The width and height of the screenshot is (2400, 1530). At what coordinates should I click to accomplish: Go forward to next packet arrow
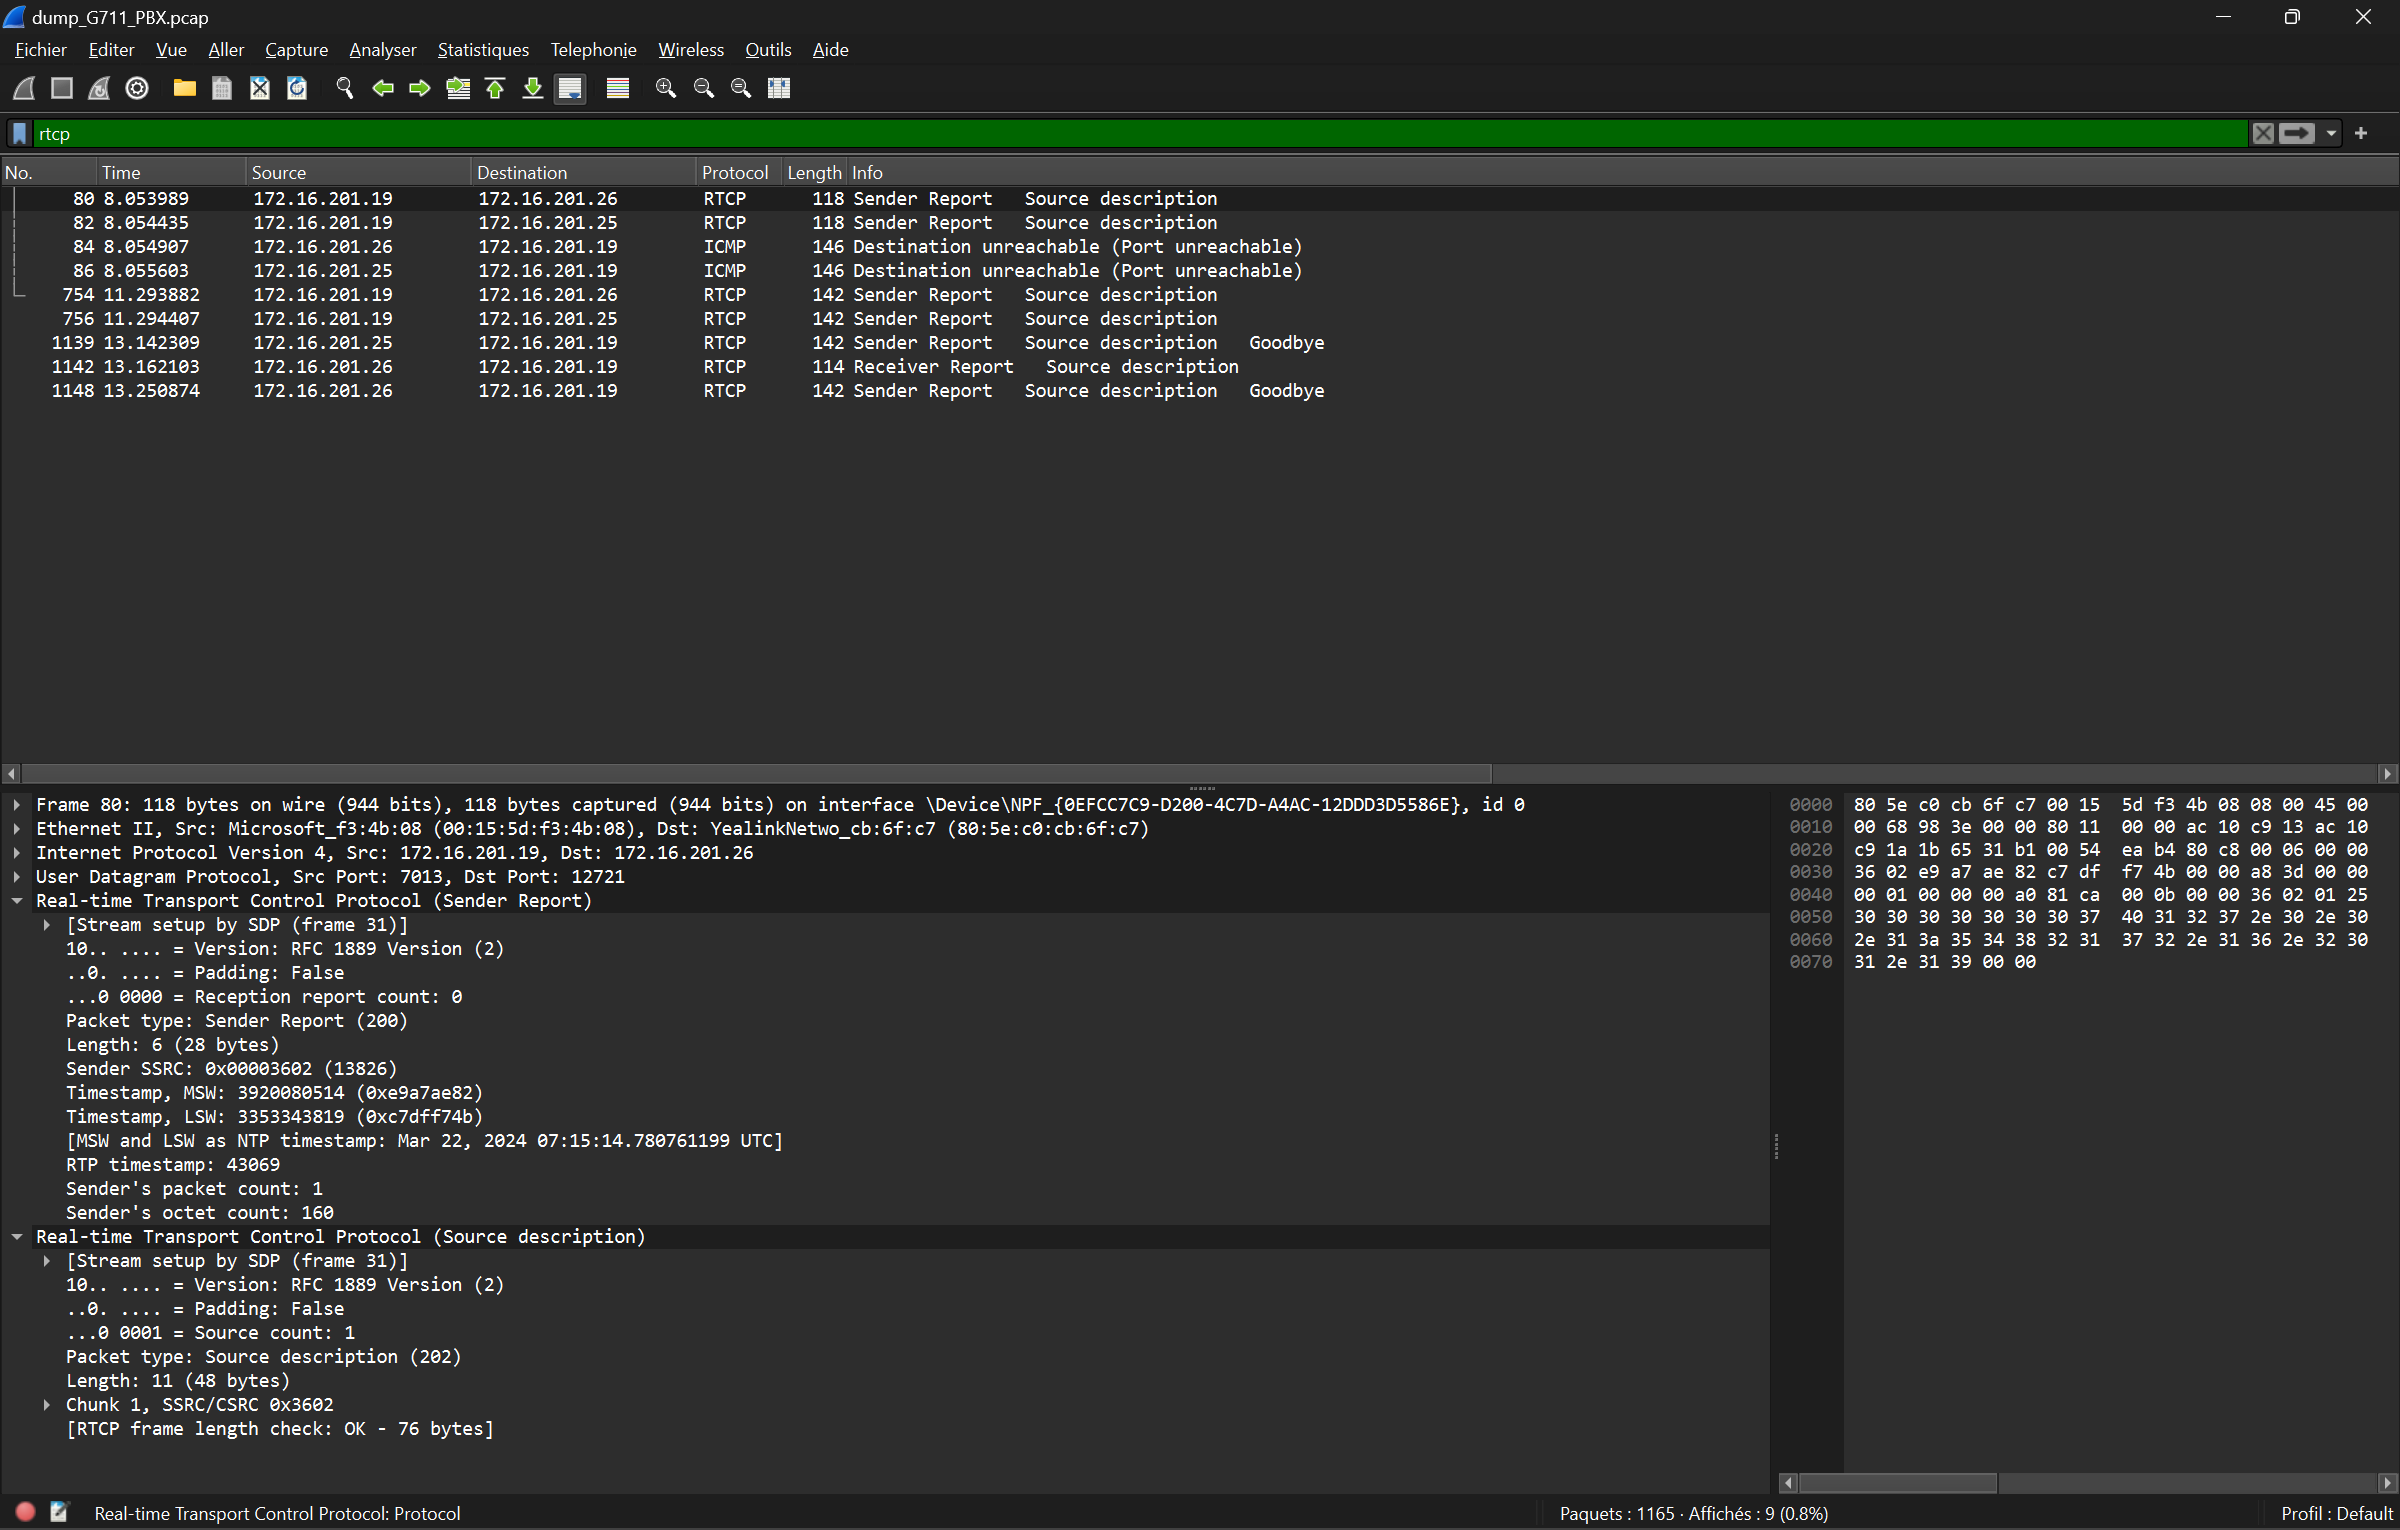(x=420, y=88)
